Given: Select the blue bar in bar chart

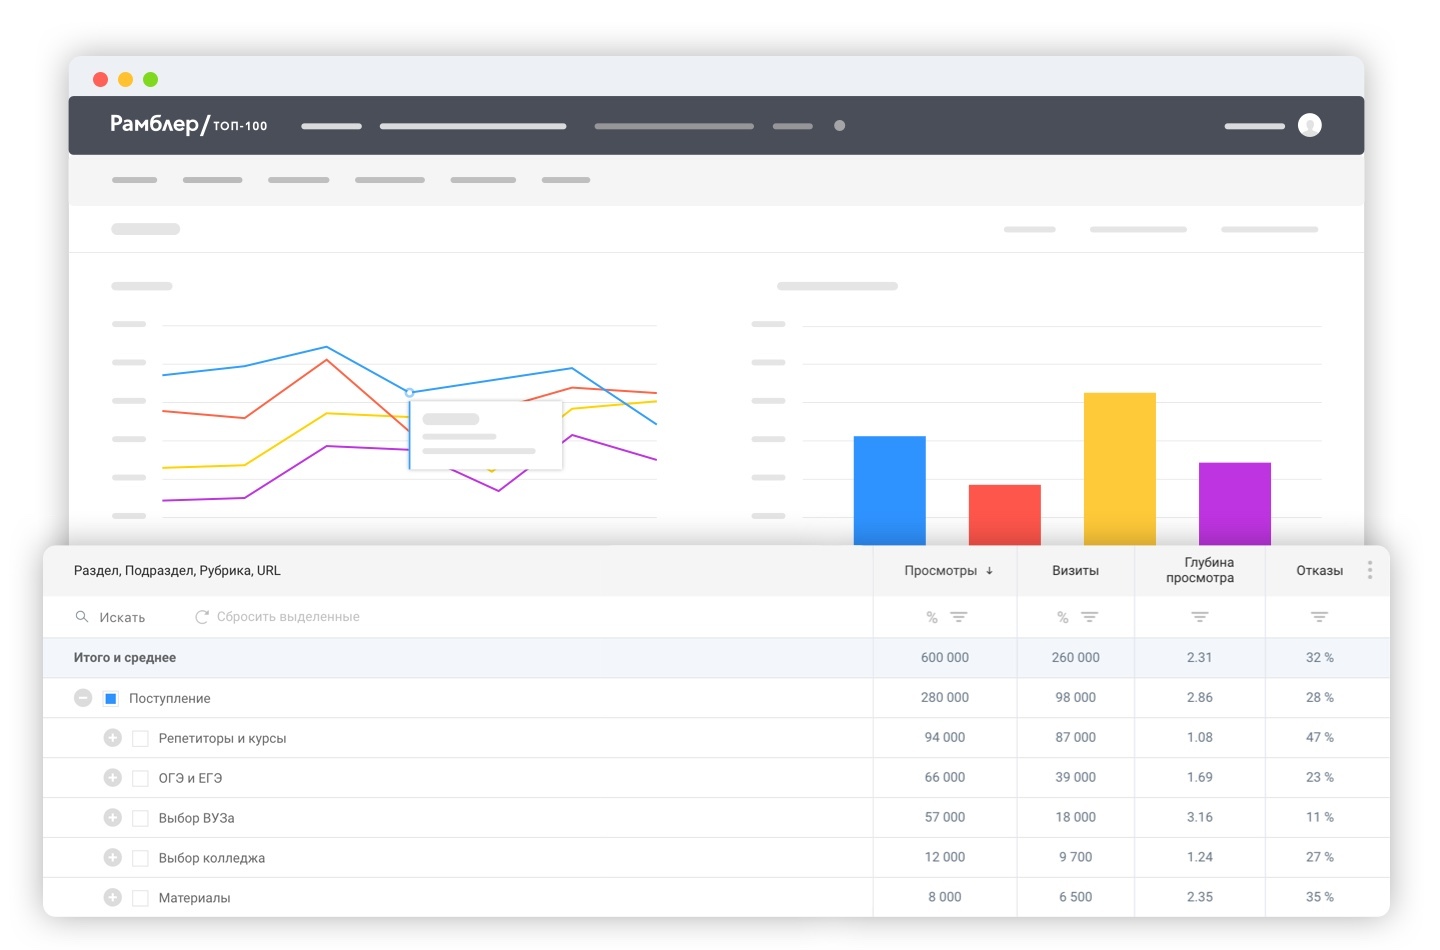Looking at the screenshot, I should click(889, 490).
